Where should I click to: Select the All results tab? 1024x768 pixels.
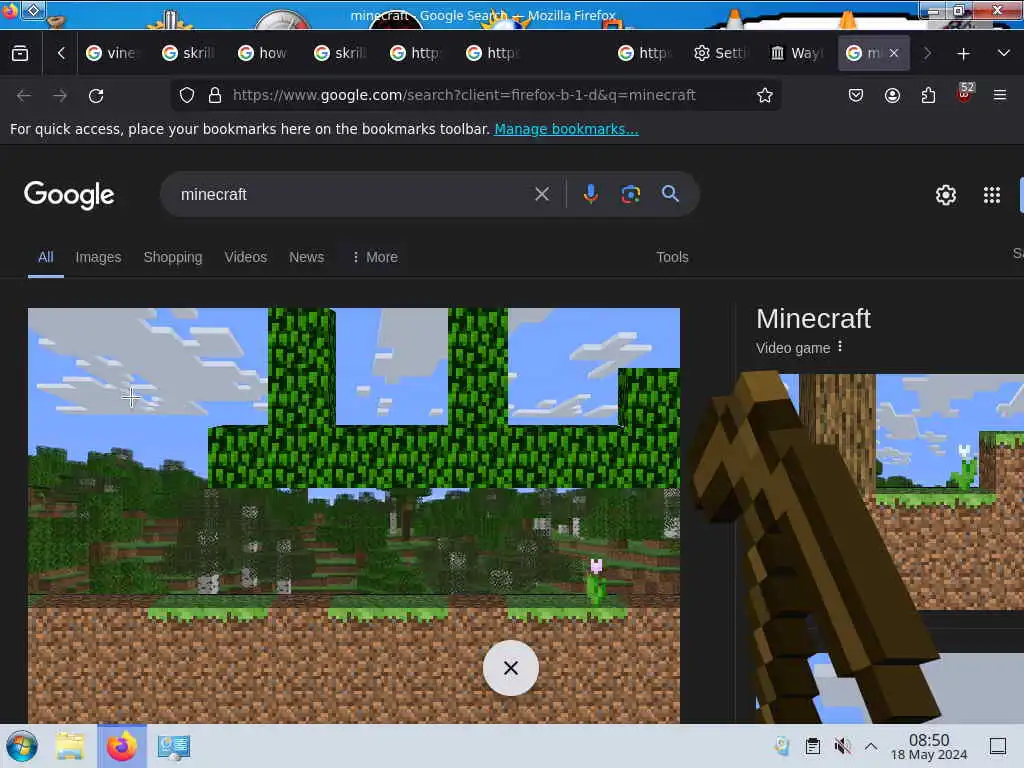click(46, 257)
